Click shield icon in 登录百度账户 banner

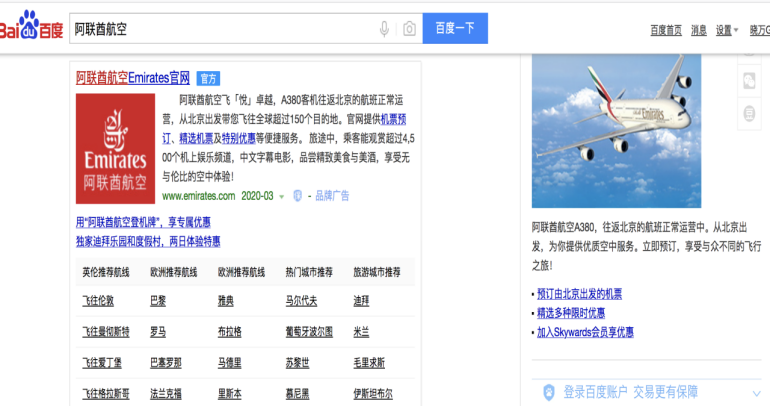pos(549,393)
